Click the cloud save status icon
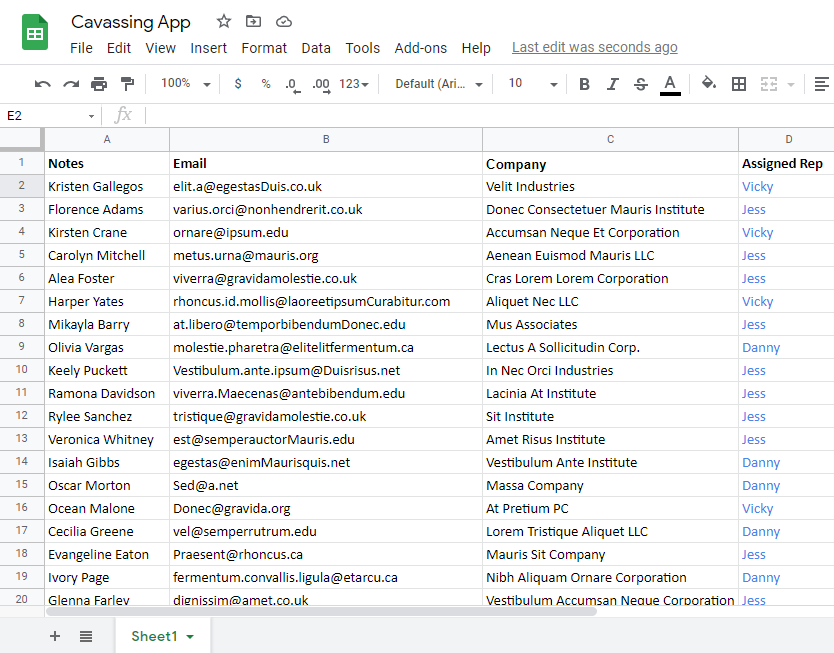The image size is (834, 653). point(283,22)
